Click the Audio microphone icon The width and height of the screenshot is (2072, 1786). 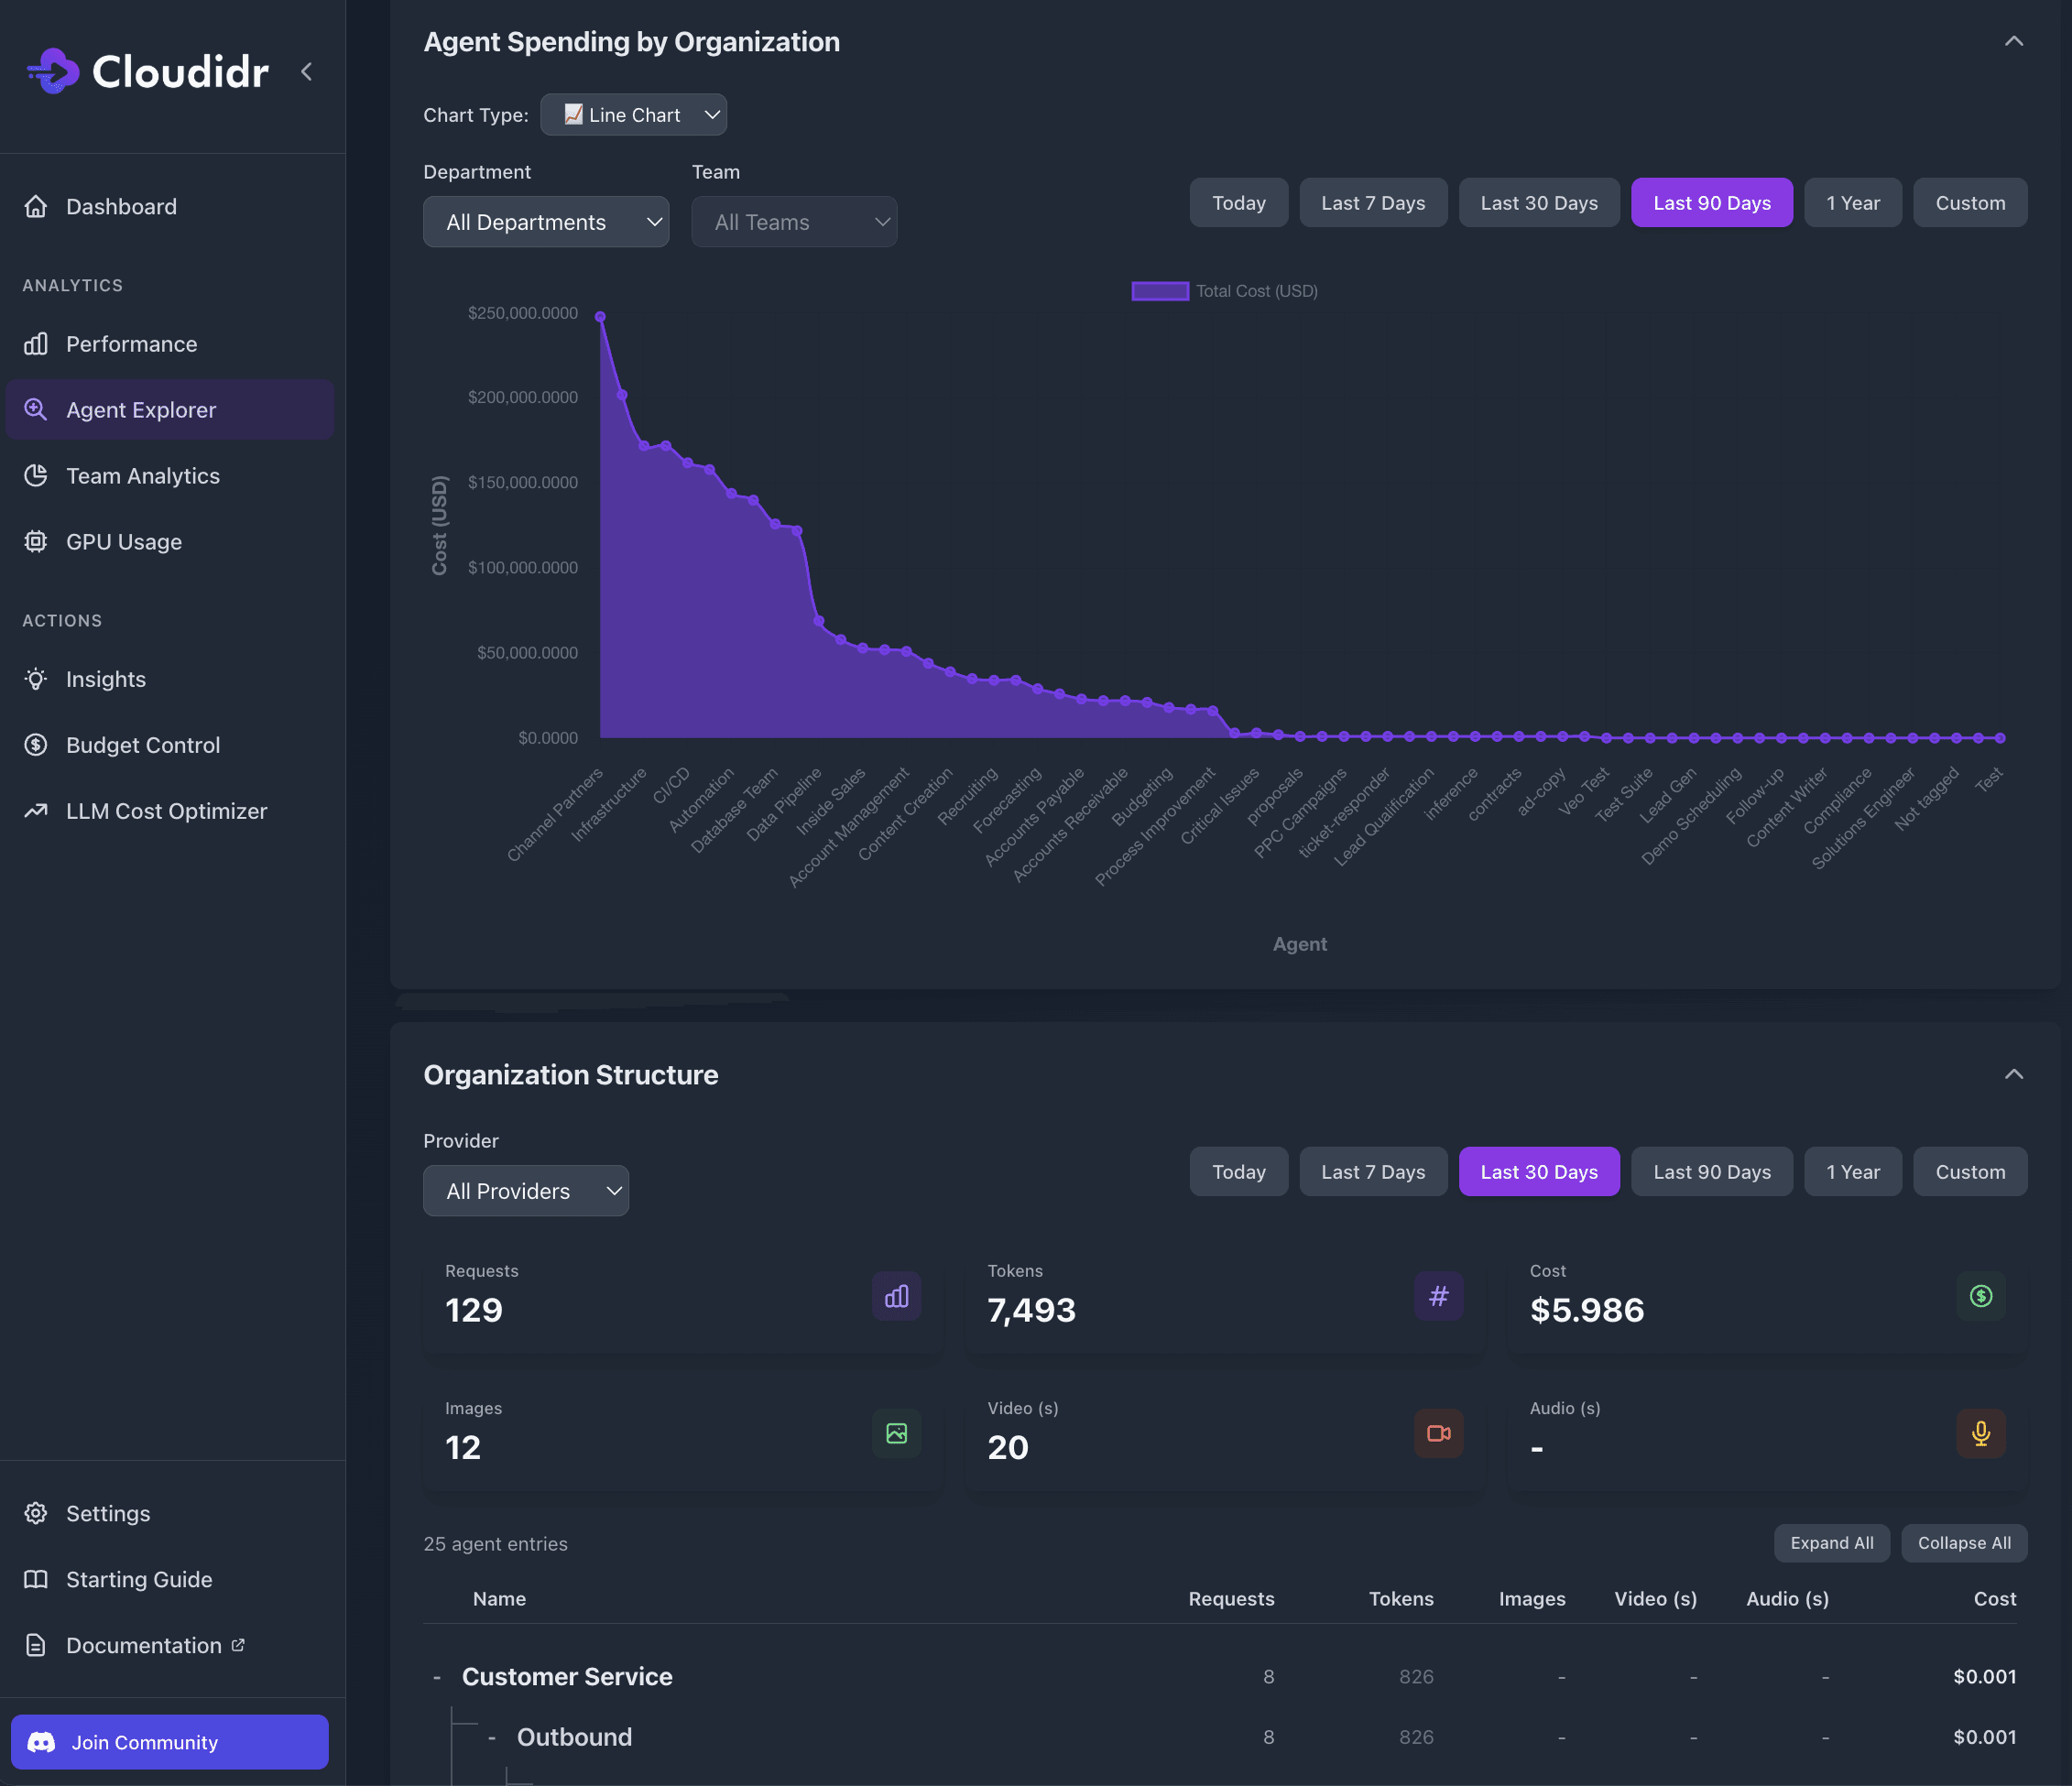[1980, 1433]
